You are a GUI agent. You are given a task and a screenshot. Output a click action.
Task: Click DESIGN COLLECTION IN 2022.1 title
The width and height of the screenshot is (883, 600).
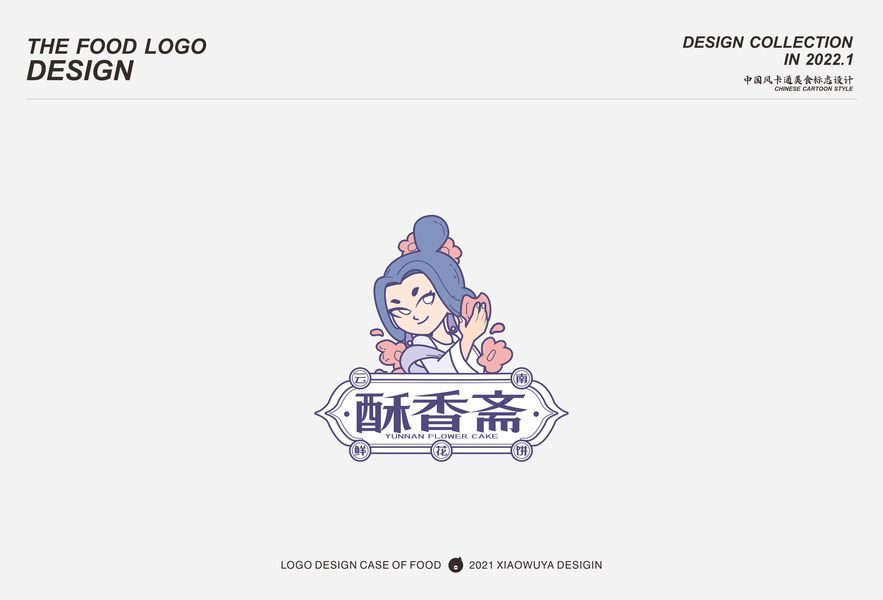[768, 51]
